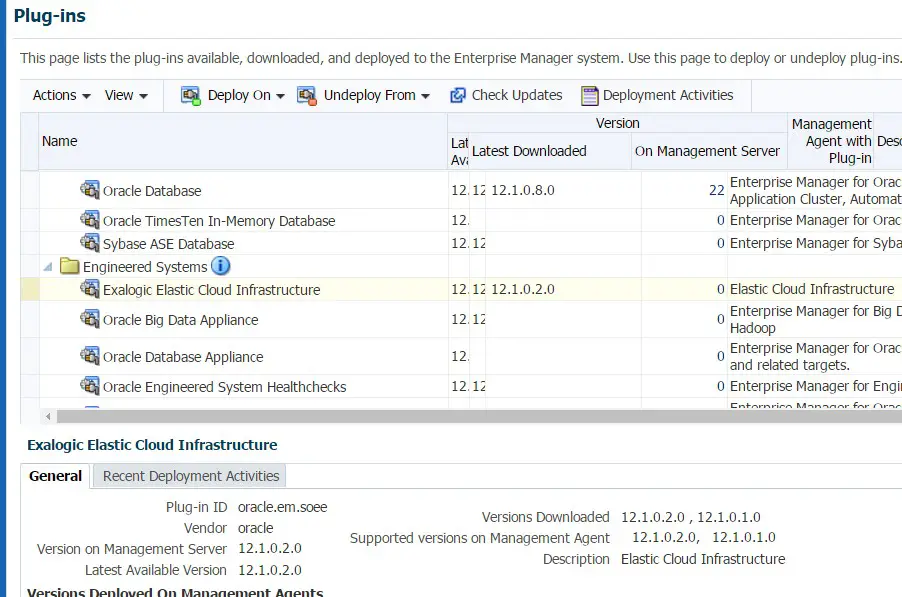The image size is (902, 597).
Task: Click the horizontal scrollbar of the plug-ins table
Action: pos(479,416)
